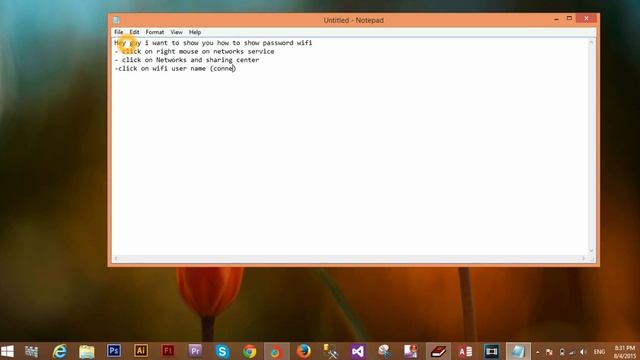640x360 pixels.
Task: Open the Edit menu
Action: (x=134, y=32)
